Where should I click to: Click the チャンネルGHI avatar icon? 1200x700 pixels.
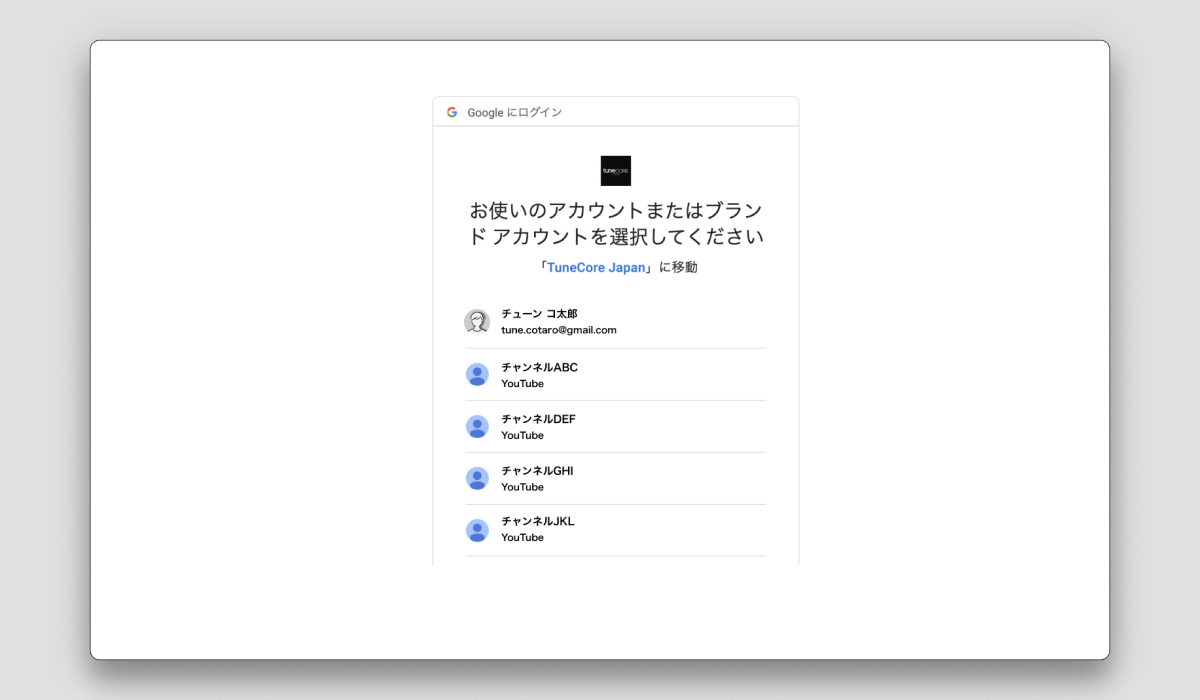[x=477, y=478]
